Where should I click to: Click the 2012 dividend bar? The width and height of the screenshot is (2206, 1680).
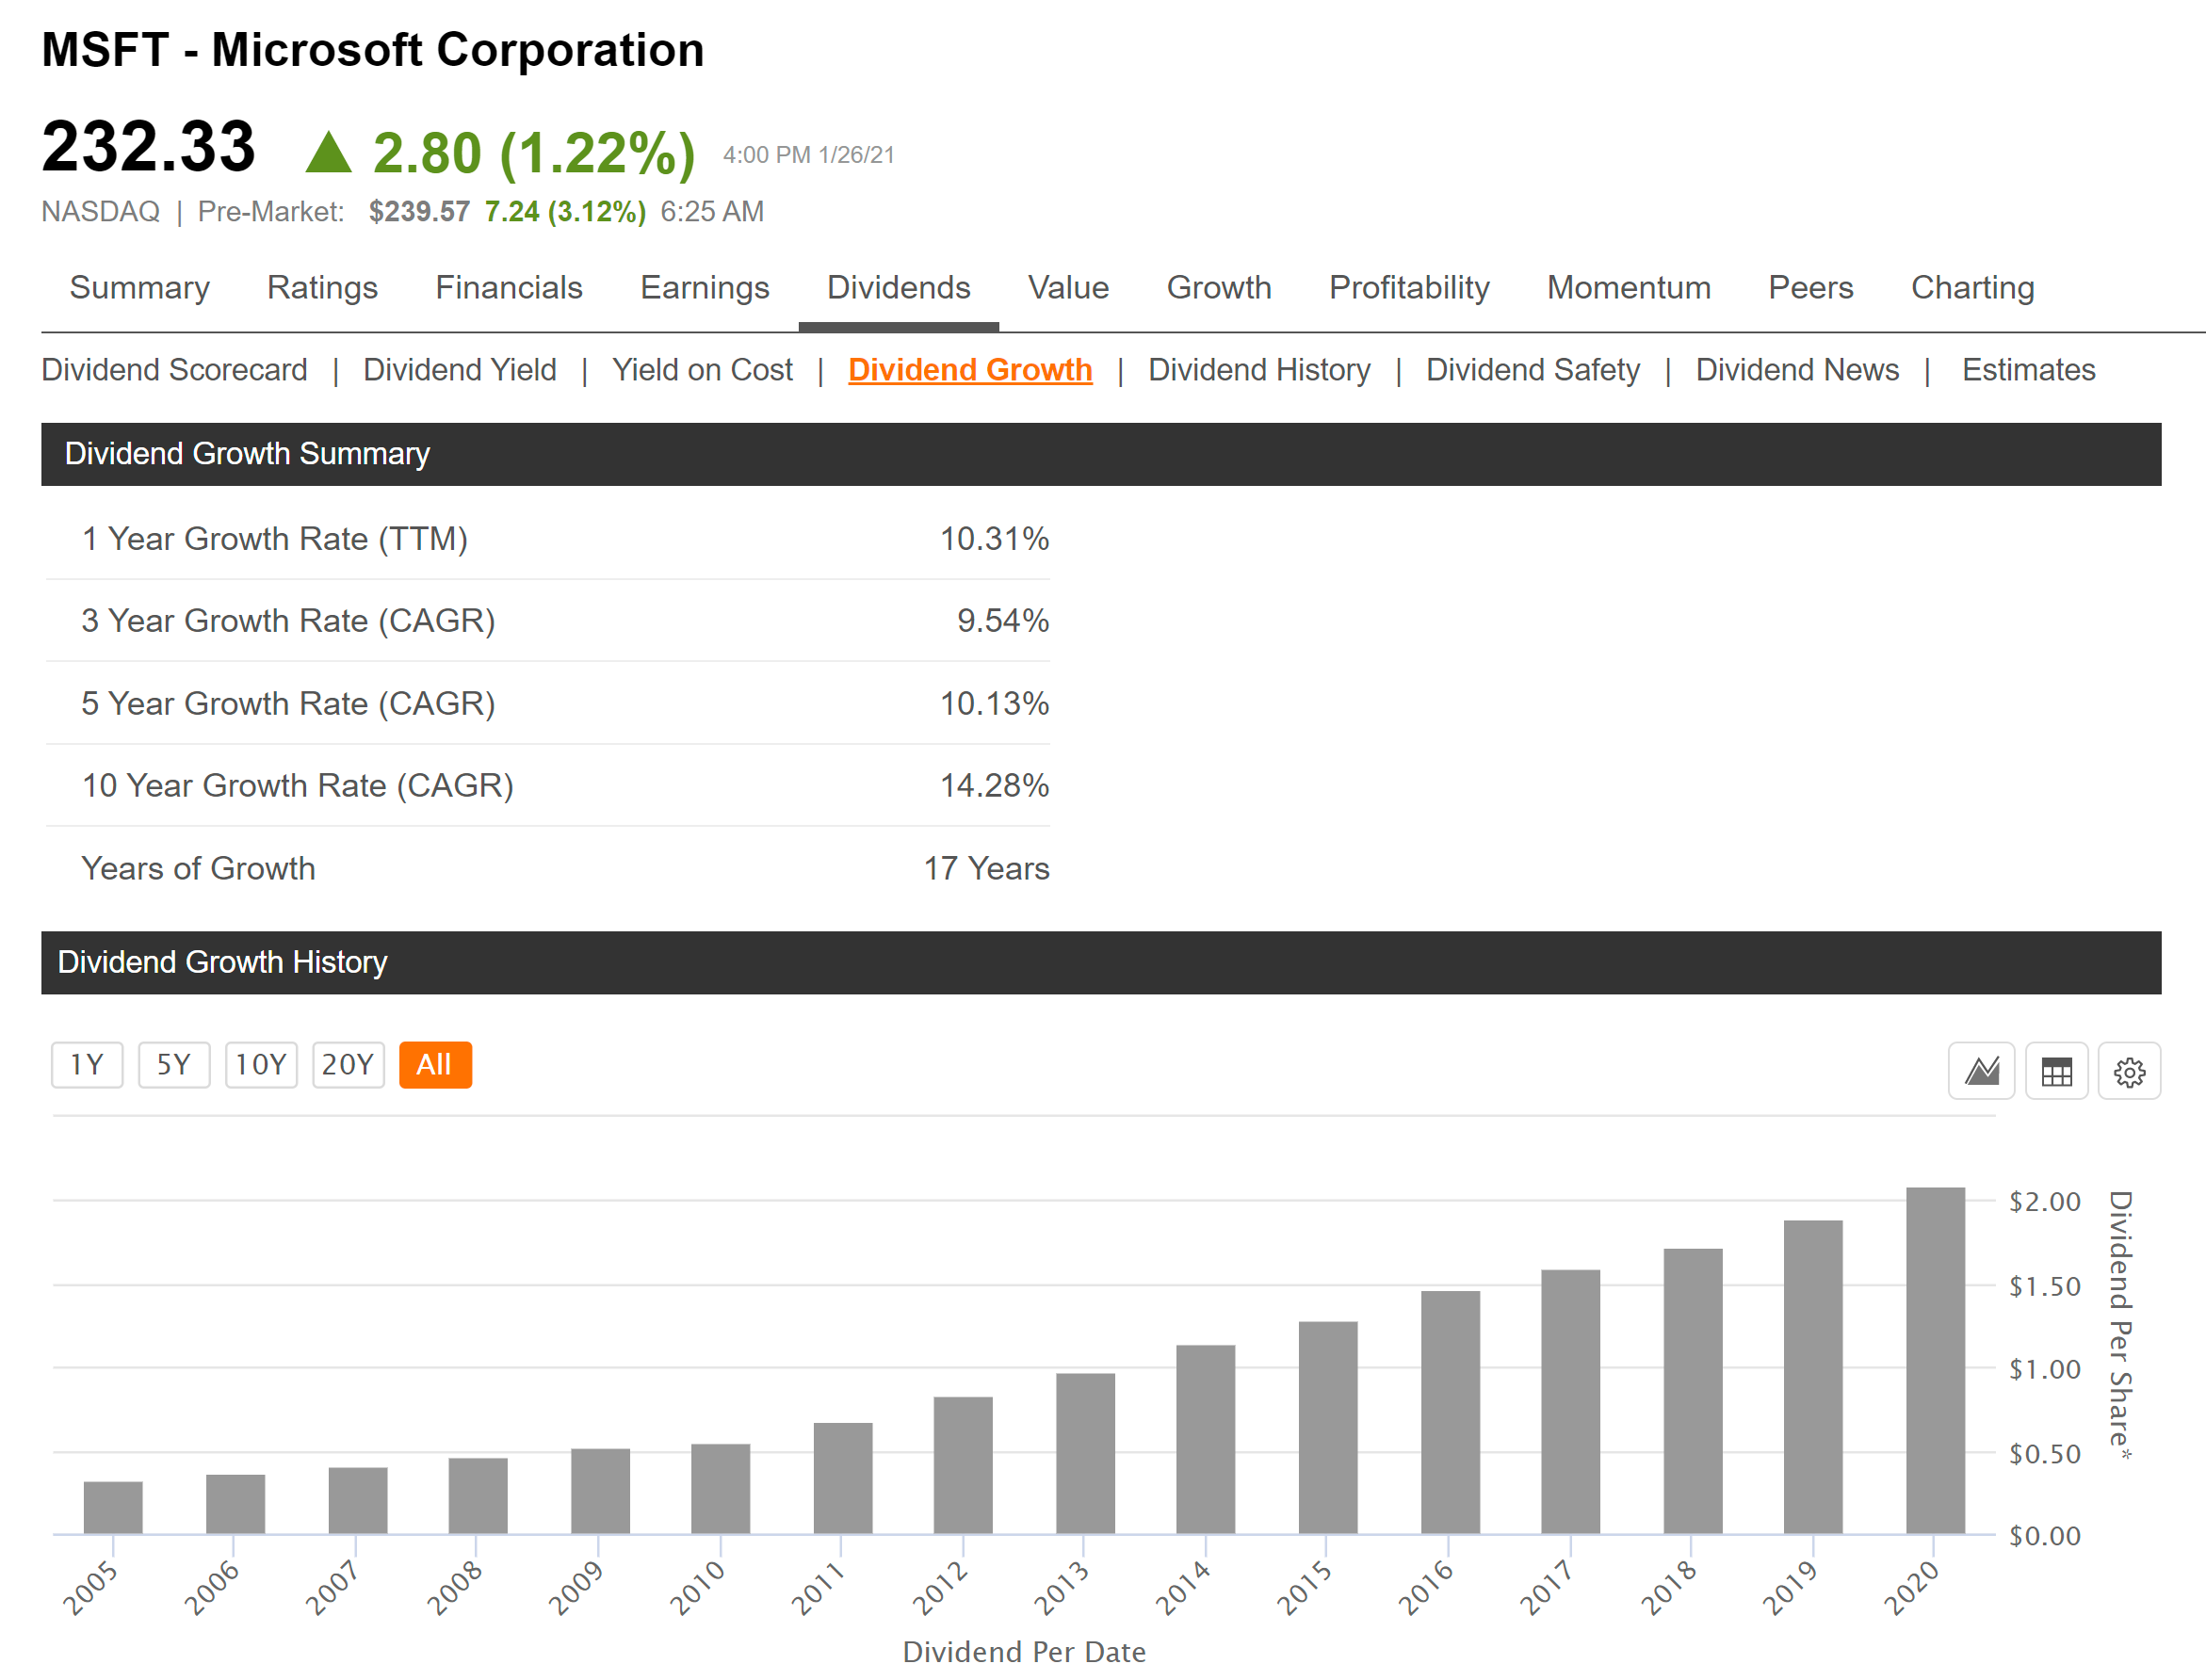pyautogui.click(x=963, y=1465)
